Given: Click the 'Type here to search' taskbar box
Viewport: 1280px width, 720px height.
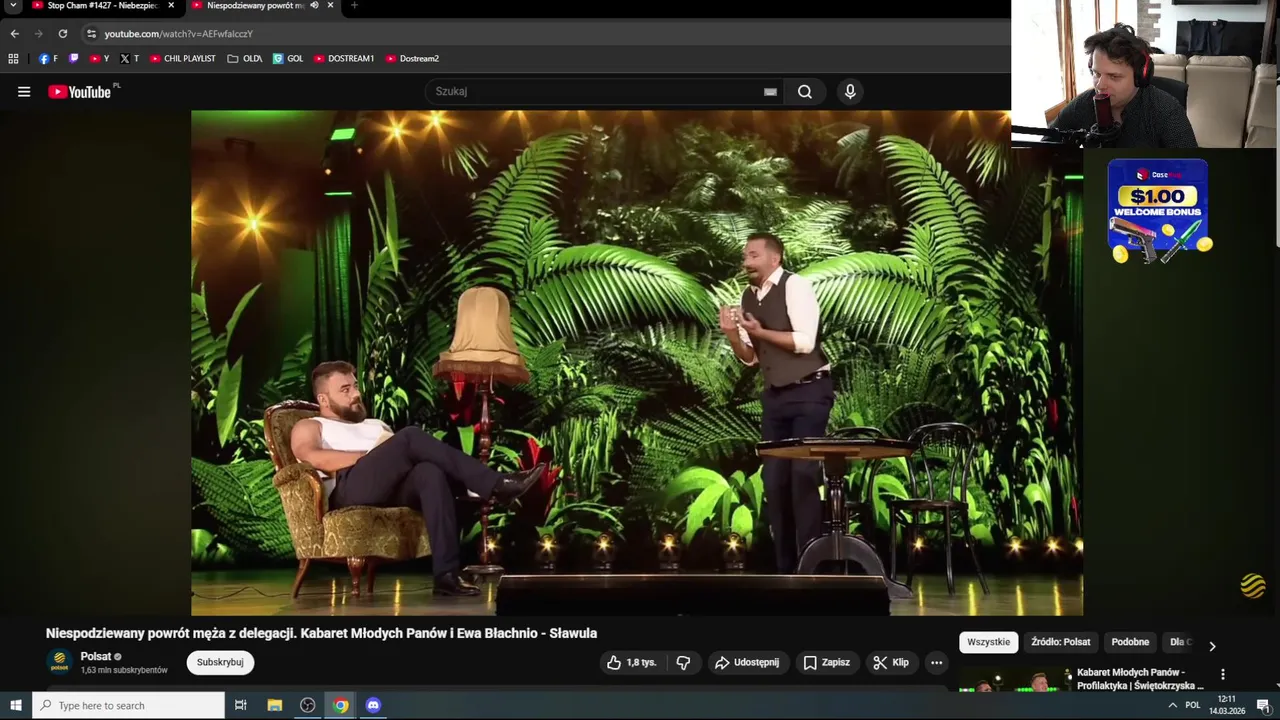Looking at the screenshot, I should [129, 705].
